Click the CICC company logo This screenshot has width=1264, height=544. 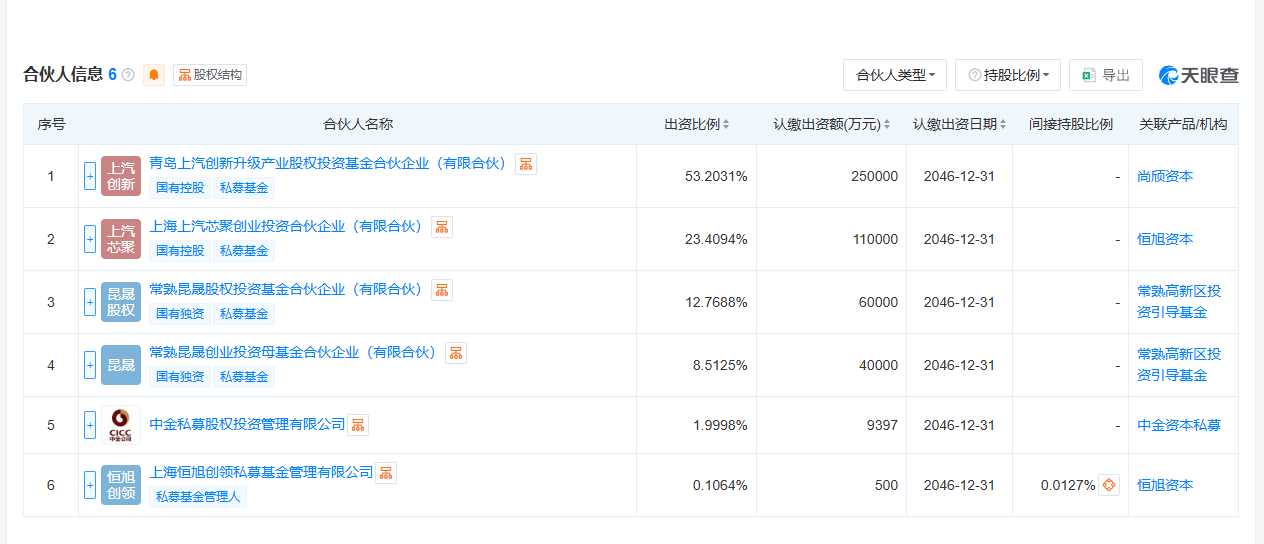(121, 425)
